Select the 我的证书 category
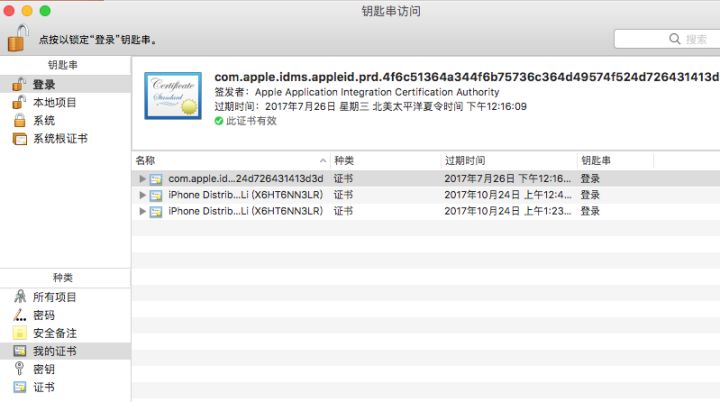Image resolution: width=720 pixels, height=402 pixels. 54,351
